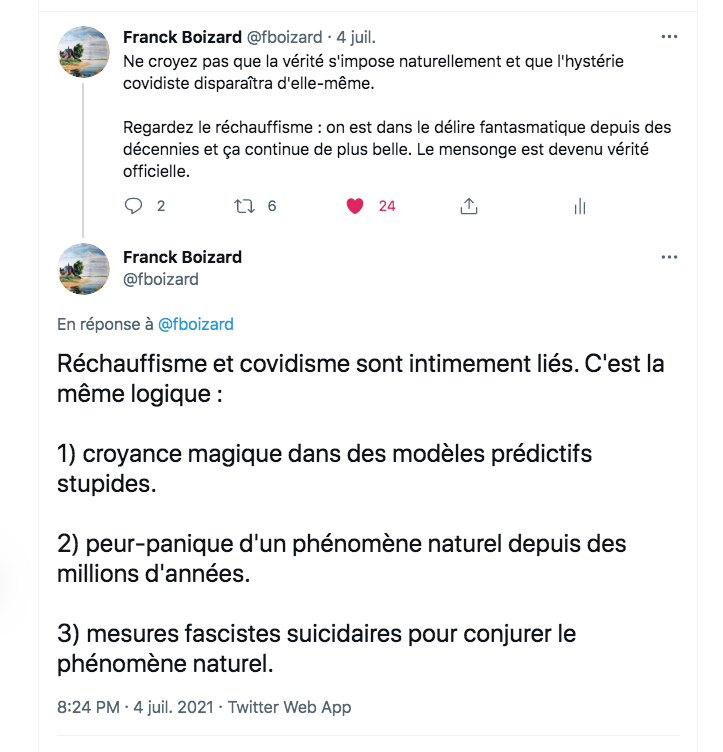Click the second tweet's profile avatar
723x752 pixels.
click(x=85, y=268)
